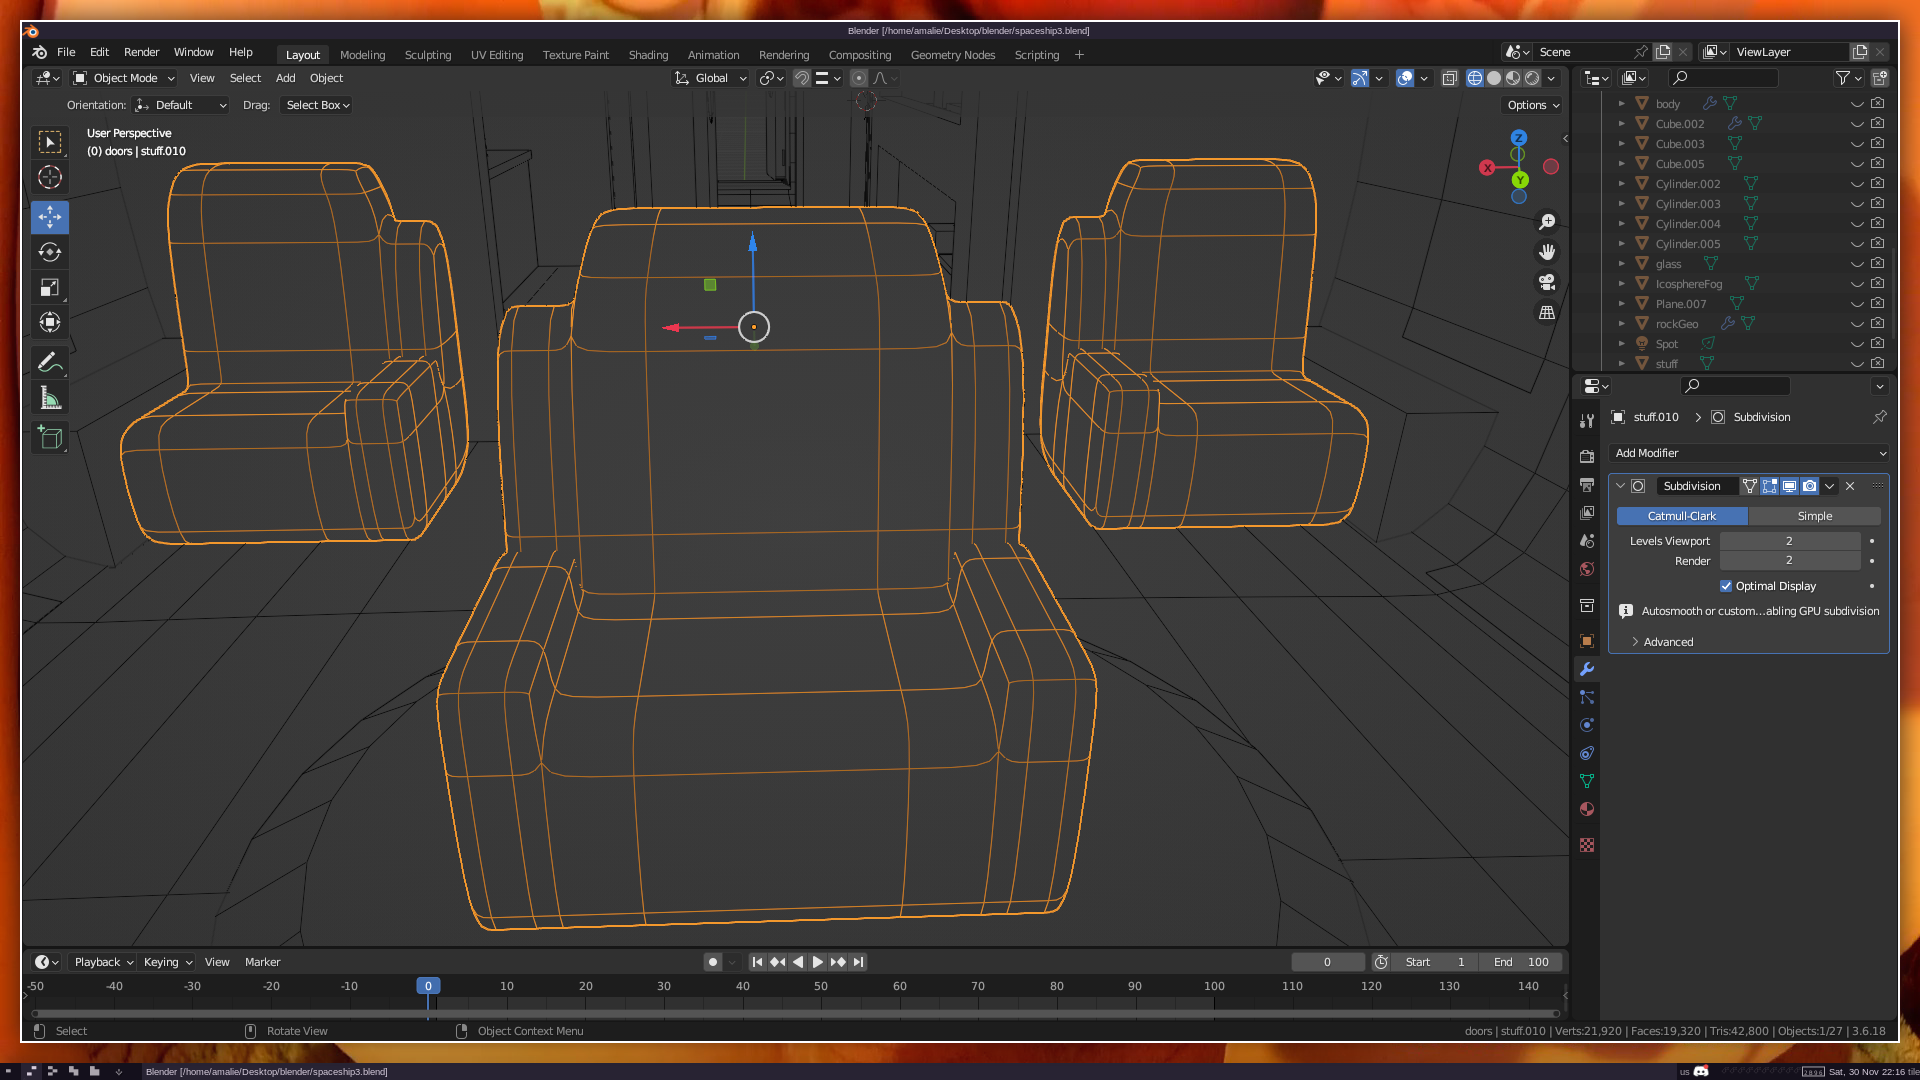Open the Add Modifier dropdown
This screenshot has width=1920, height=1080.
(x=1749, y=453)
